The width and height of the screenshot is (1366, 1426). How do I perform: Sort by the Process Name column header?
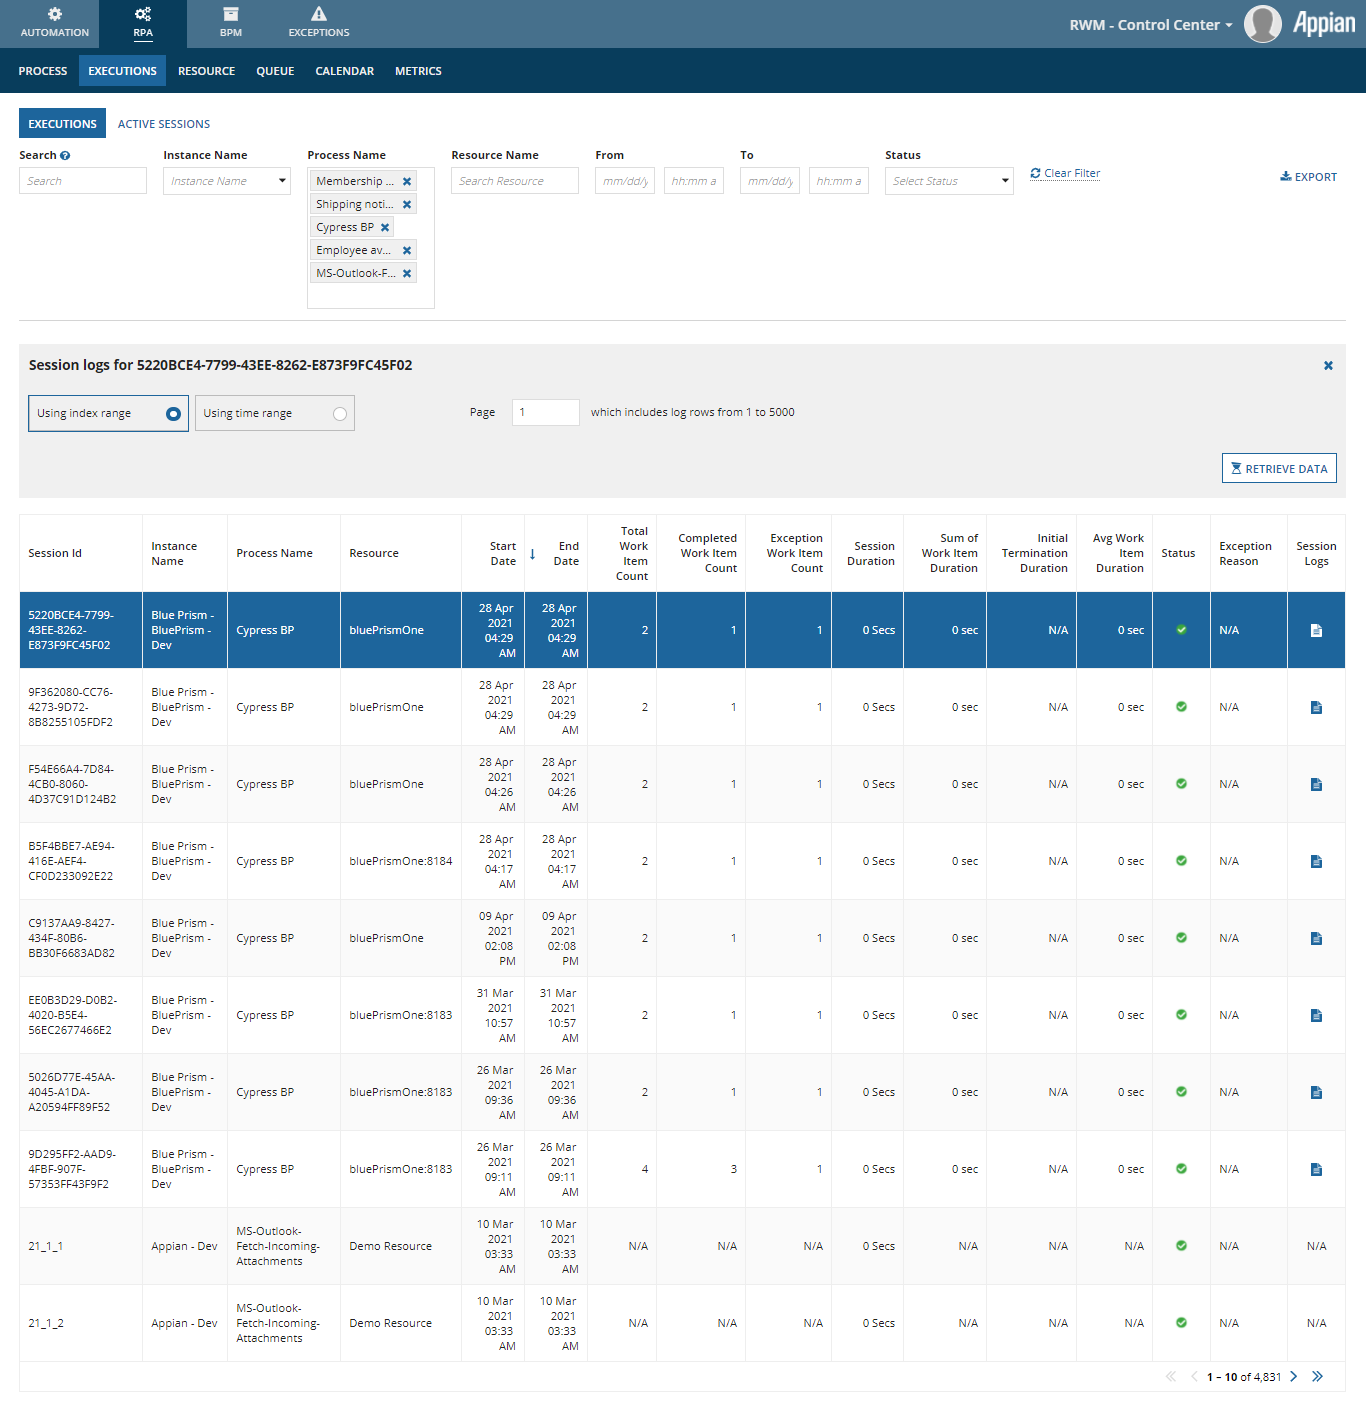(274, 553)
